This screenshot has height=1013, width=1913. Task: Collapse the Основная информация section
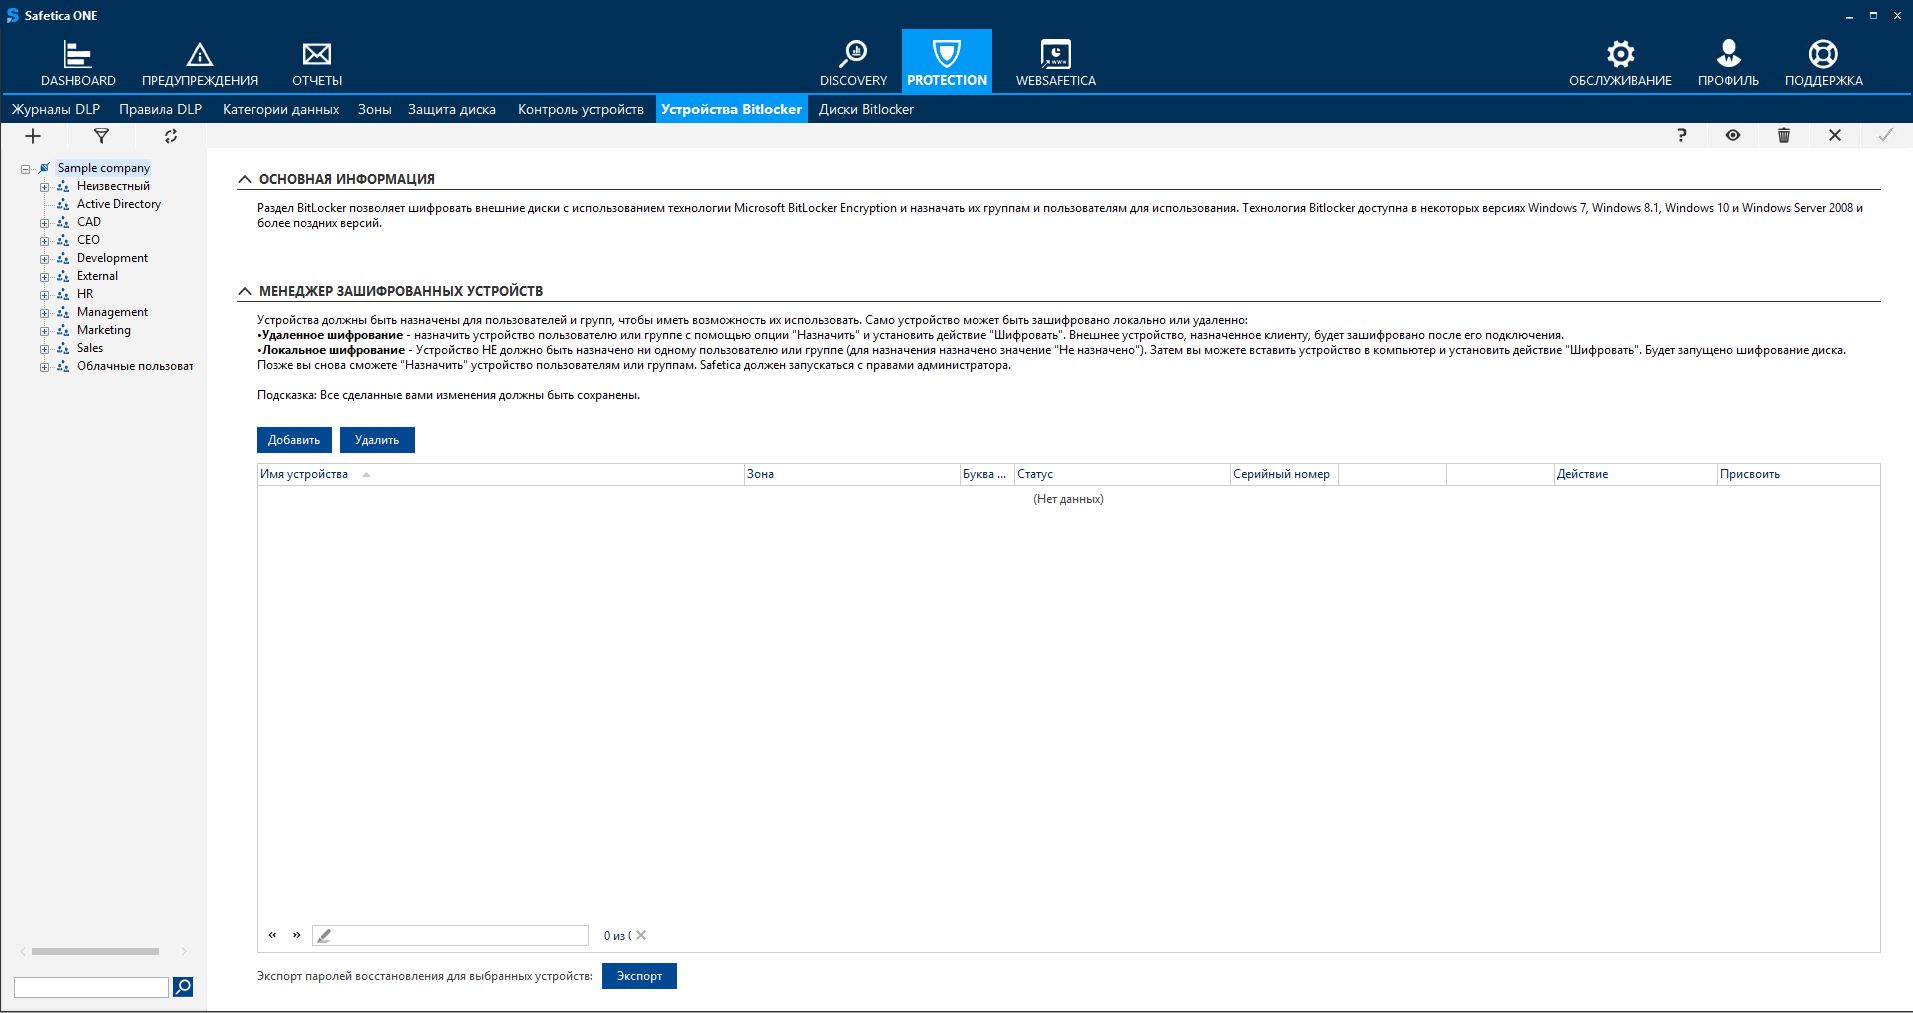point(245,180)
